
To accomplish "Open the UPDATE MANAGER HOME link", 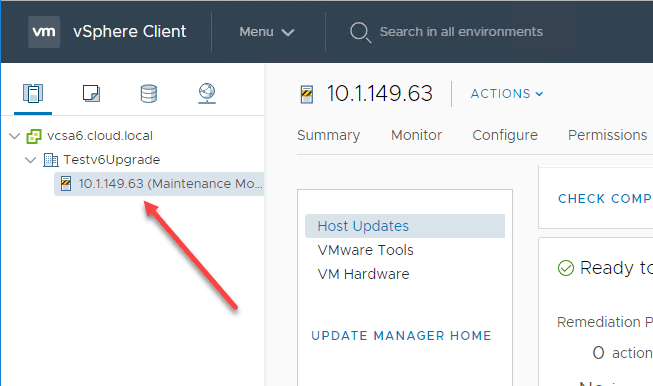I will click(x=401, y=336).
